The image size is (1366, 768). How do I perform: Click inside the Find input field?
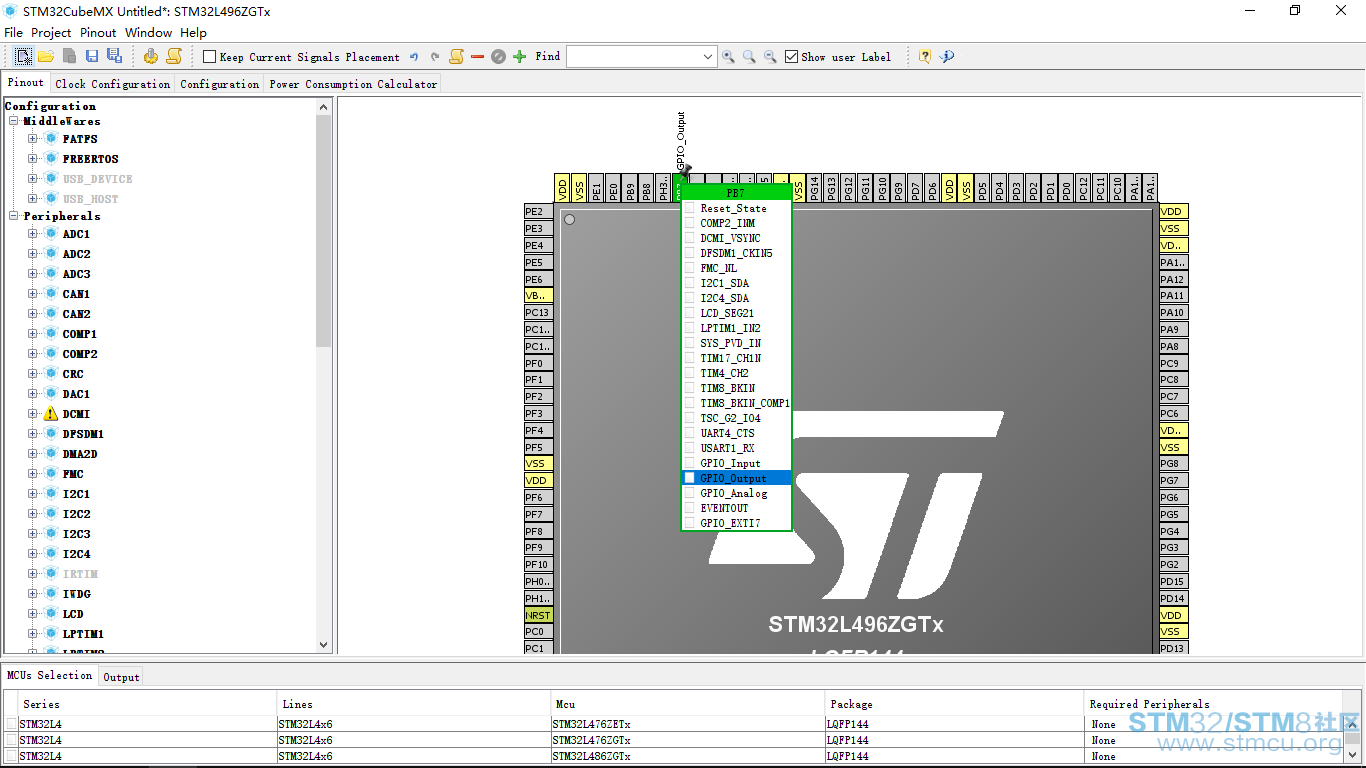tap(634, 57)
